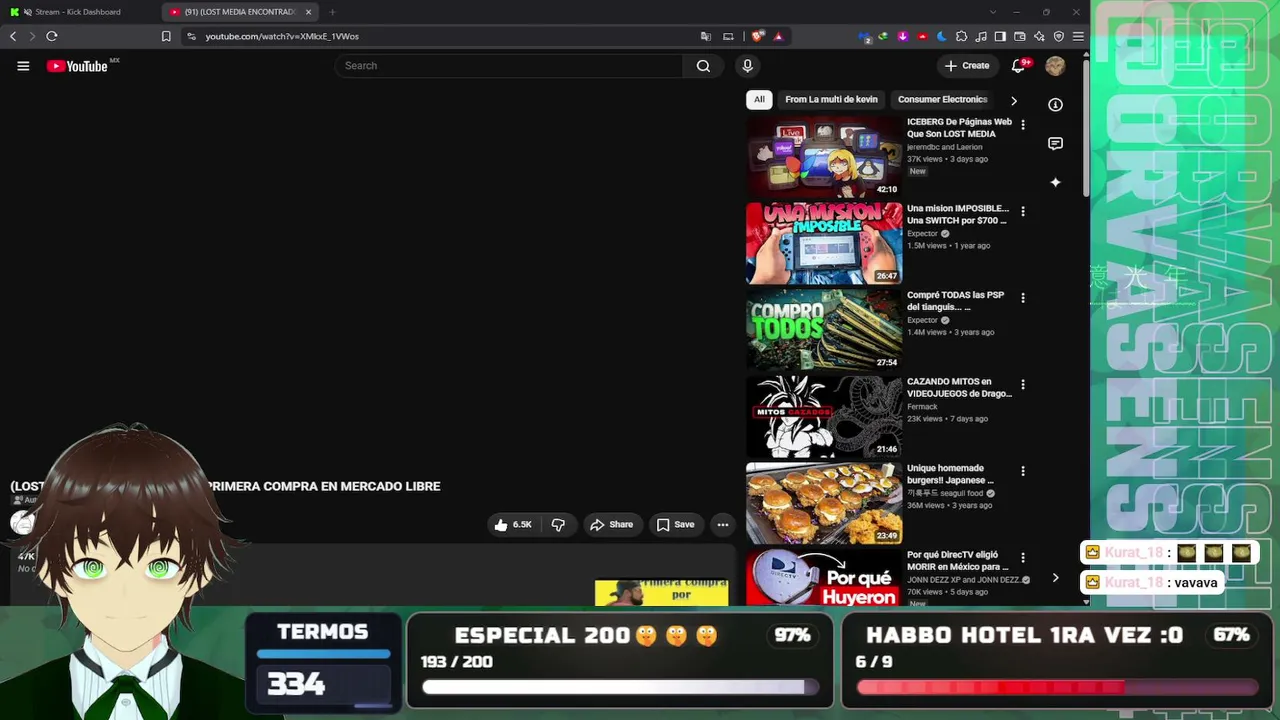This screenshot has height=720, width=1280.
Task: Open site settings icon in address bar
Action: coord(191,36)
